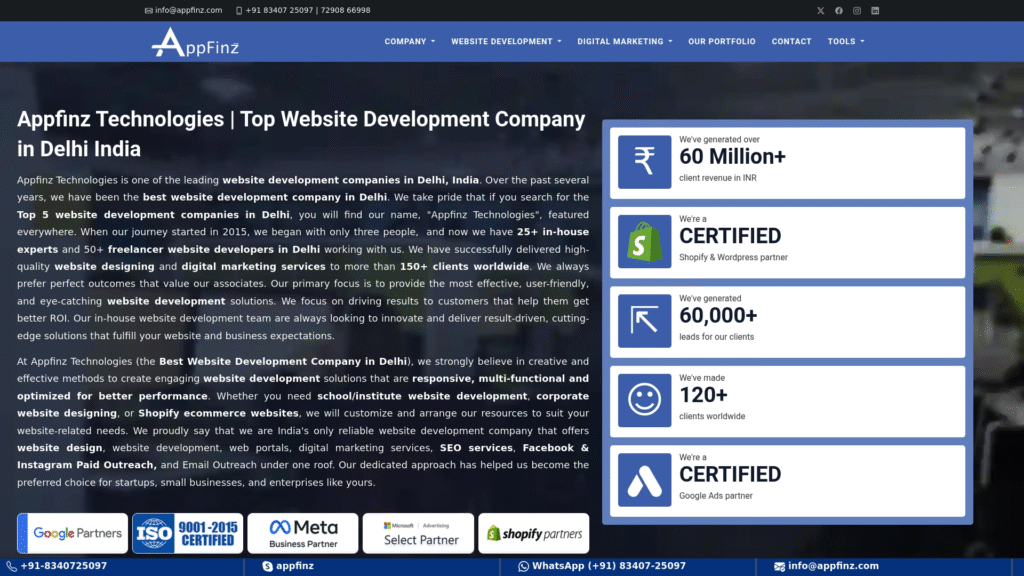
Task: Go to Our Portfolio page
Action: (x=722, y=41)
